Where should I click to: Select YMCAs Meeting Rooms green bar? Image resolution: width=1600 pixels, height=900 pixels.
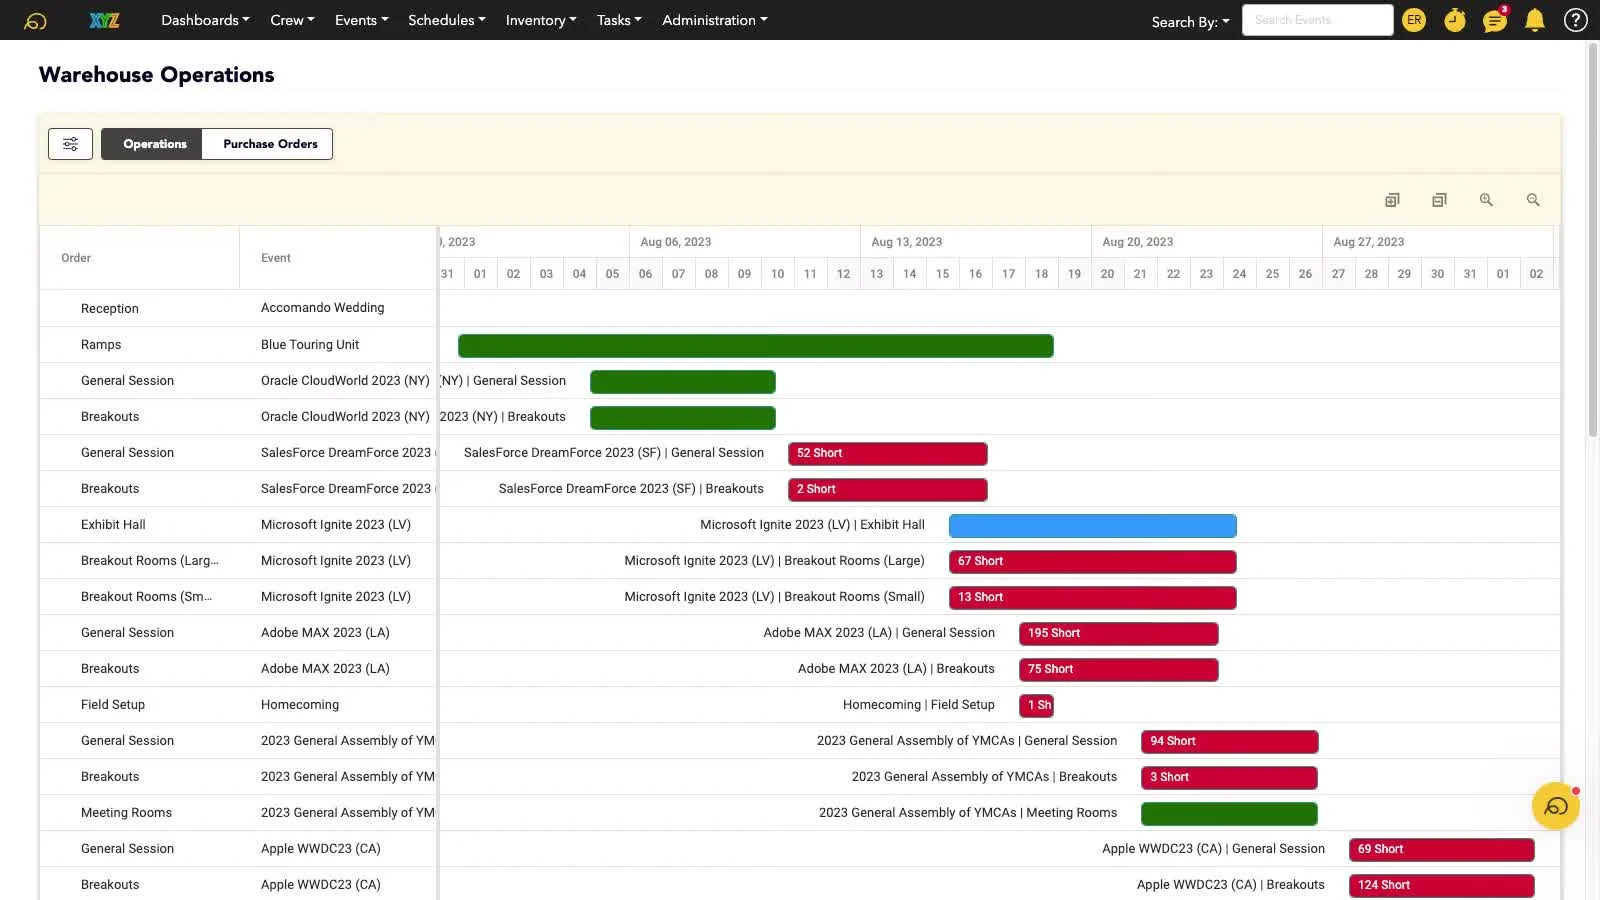pyautogui.click(x=1229, y=814)
